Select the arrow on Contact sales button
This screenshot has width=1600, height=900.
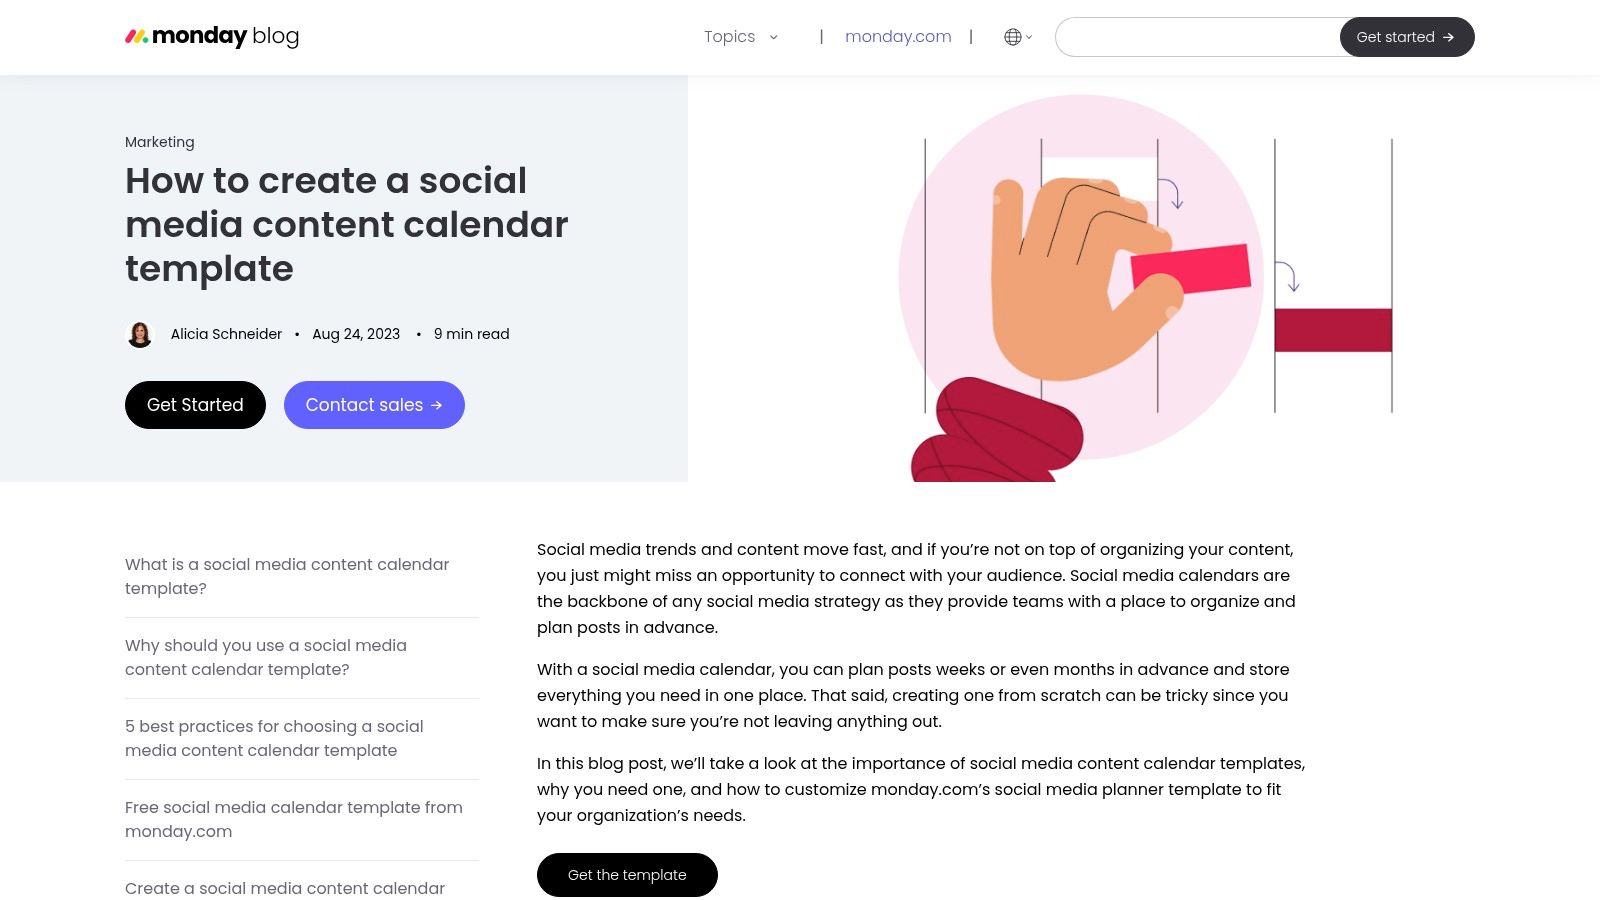point(436,405)
